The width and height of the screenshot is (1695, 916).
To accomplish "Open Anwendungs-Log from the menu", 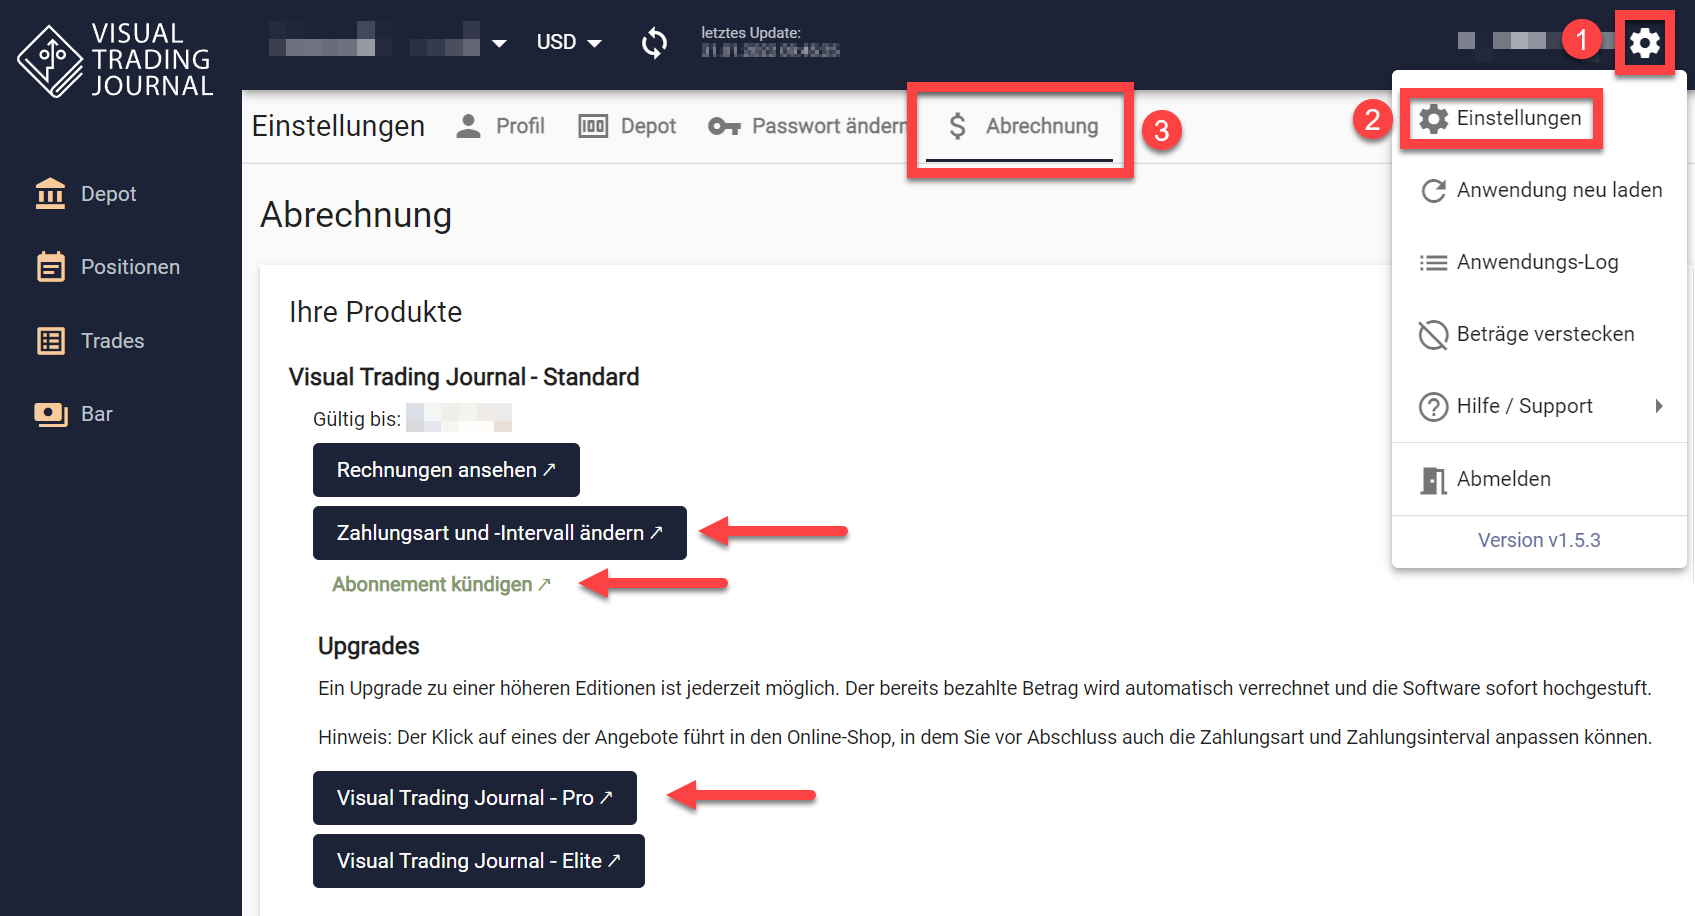I will click(x=1539, y=262).
